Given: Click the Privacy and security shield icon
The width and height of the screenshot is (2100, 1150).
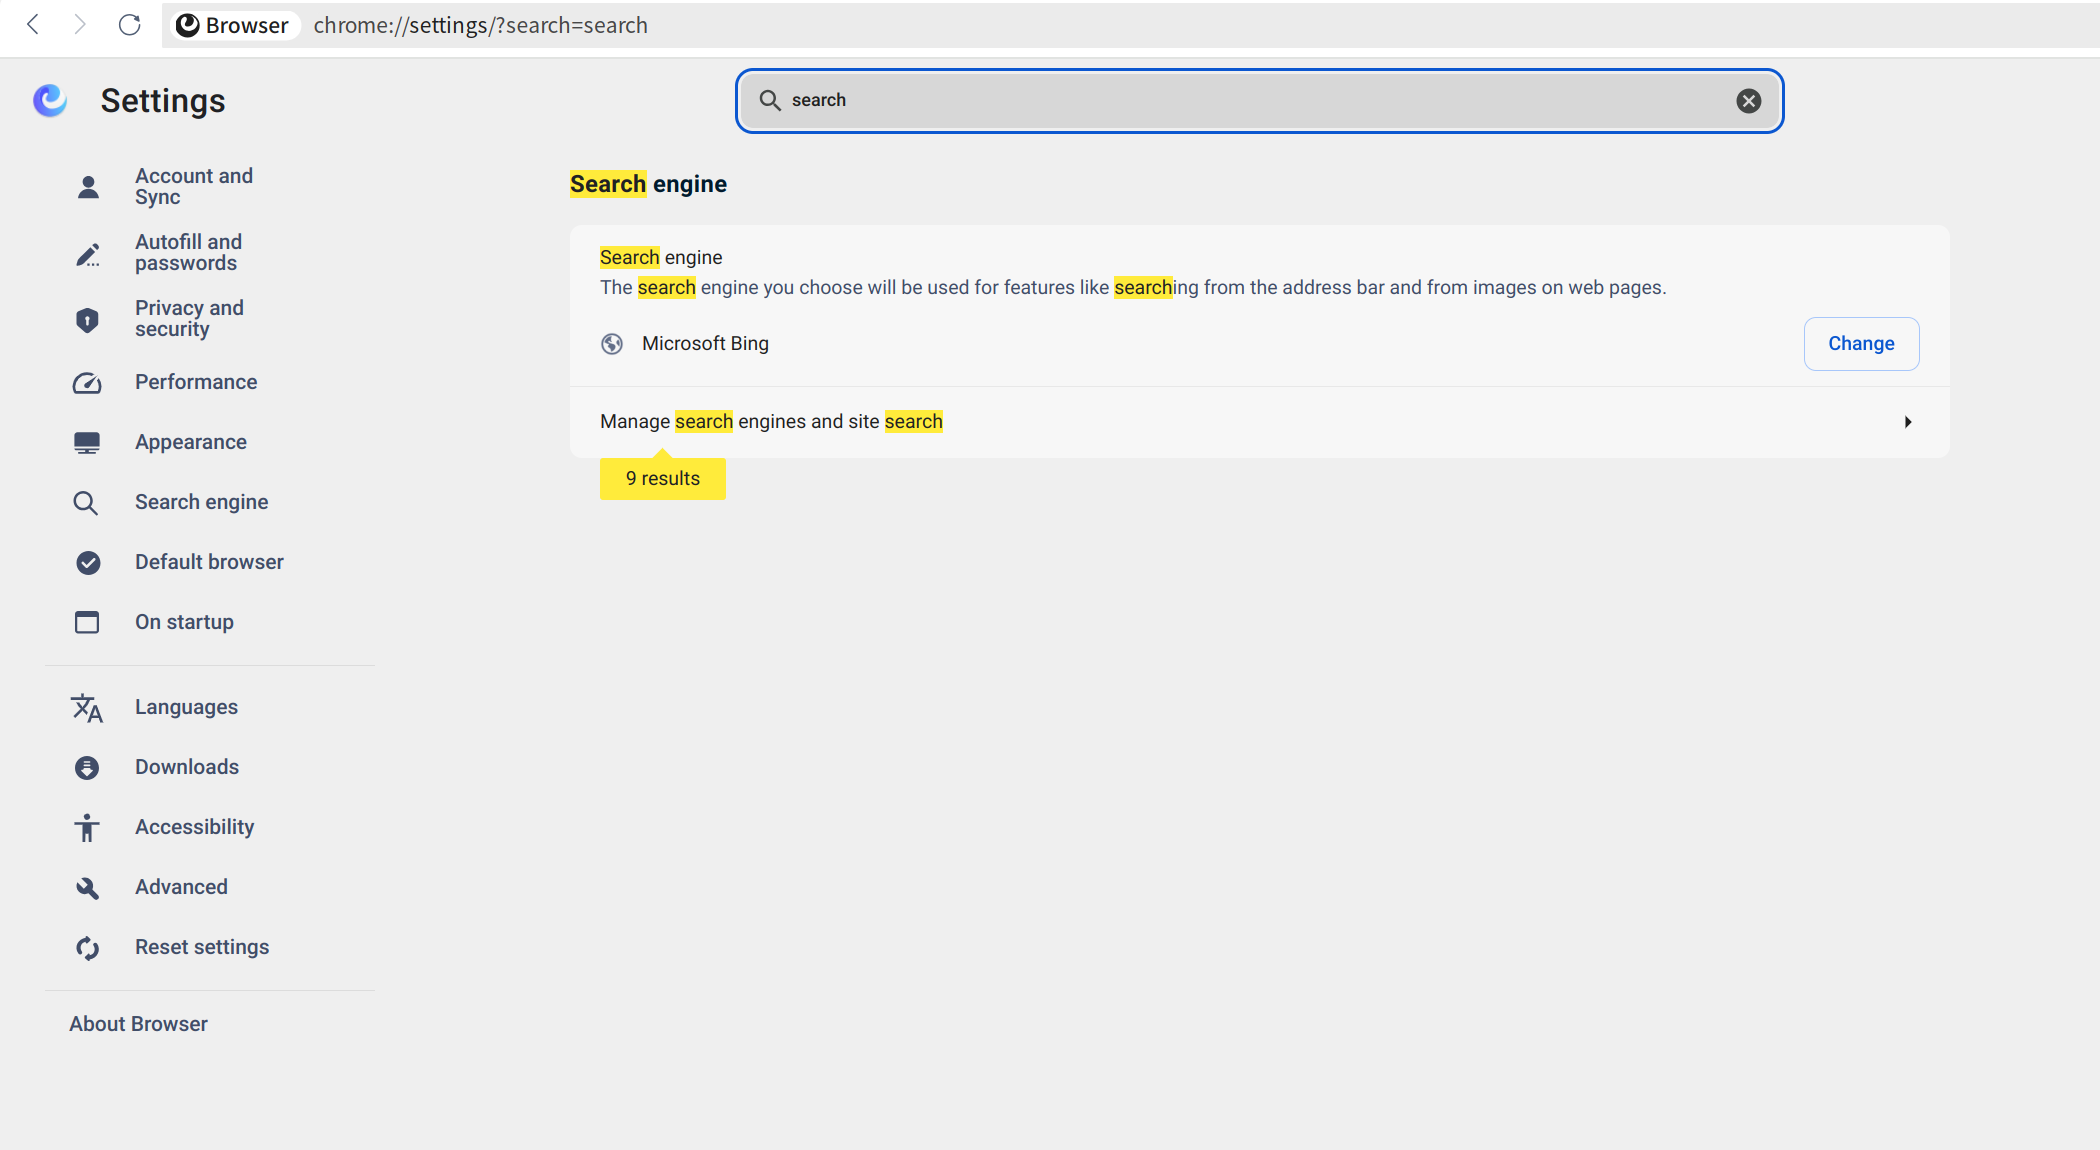Looking at the screenshot, I should pos(88,320).
